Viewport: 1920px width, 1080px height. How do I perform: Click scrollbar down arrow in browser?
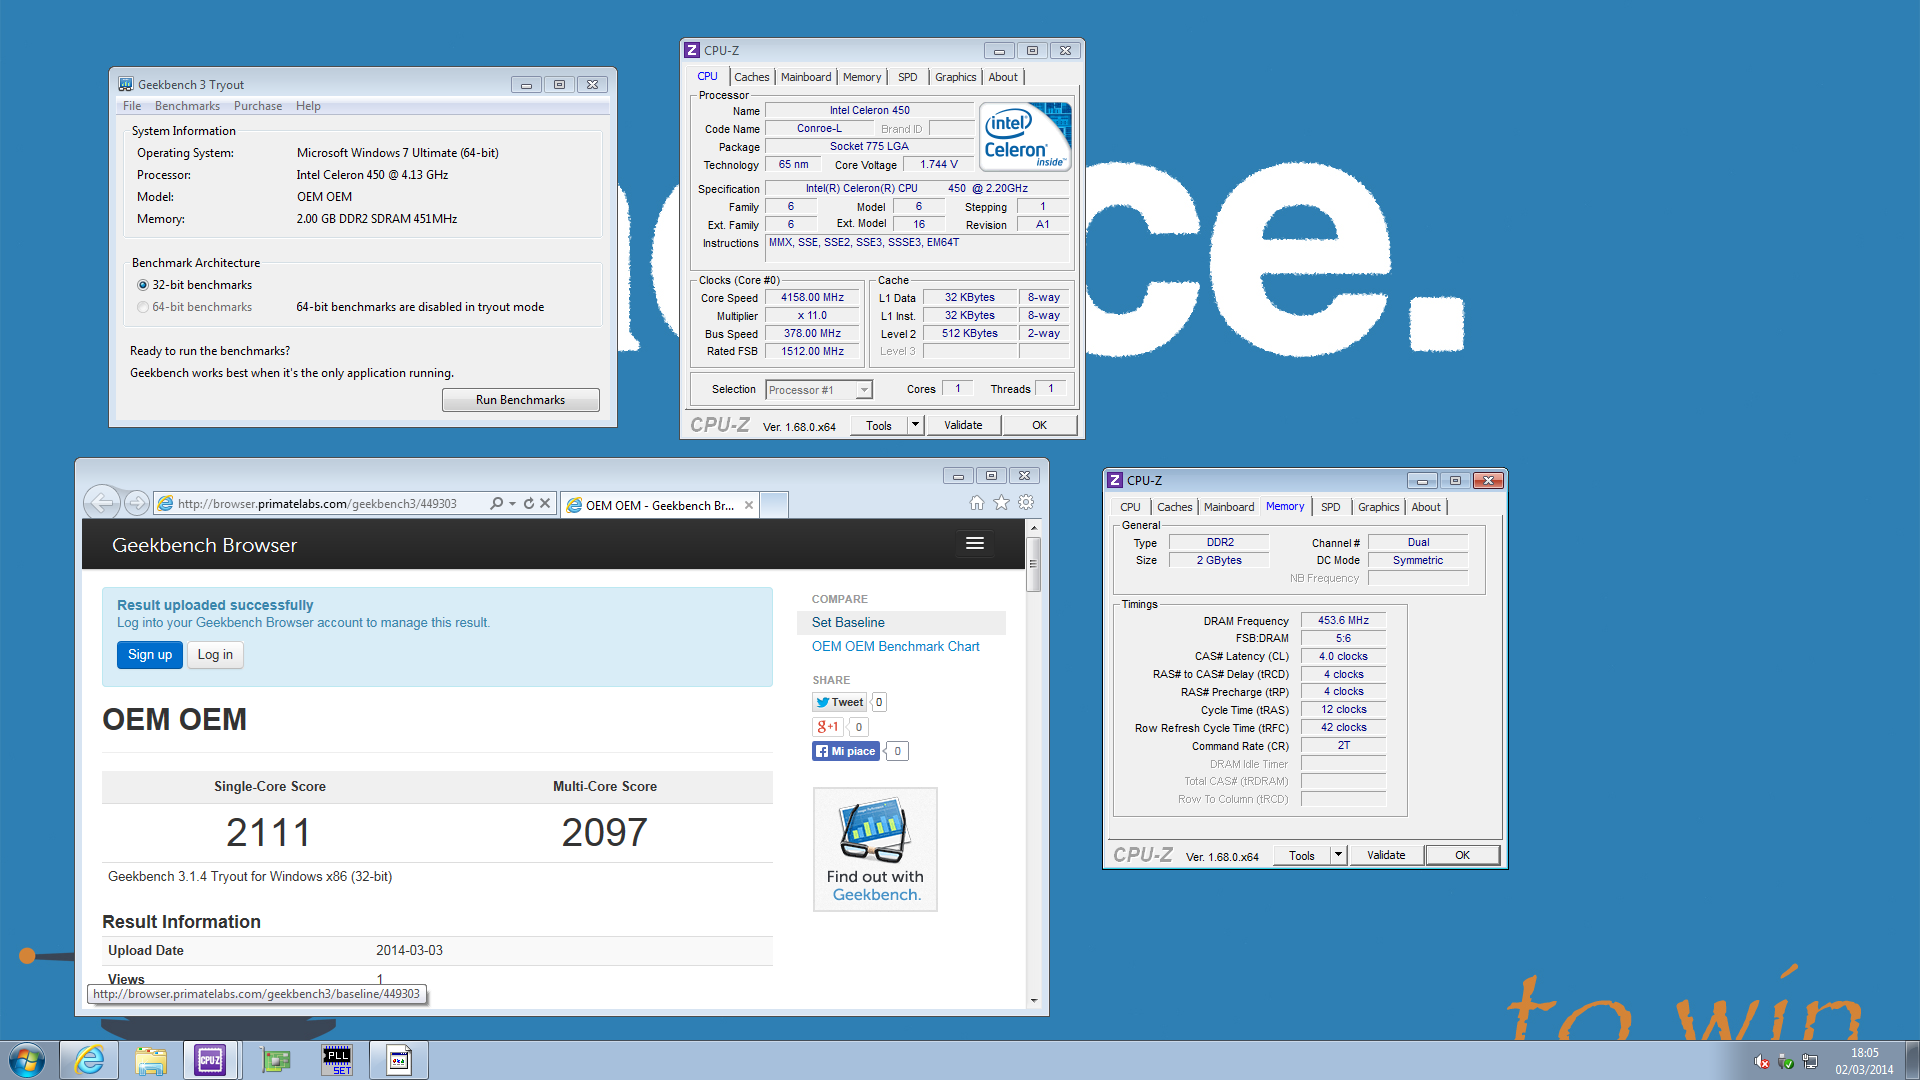1034,1000
